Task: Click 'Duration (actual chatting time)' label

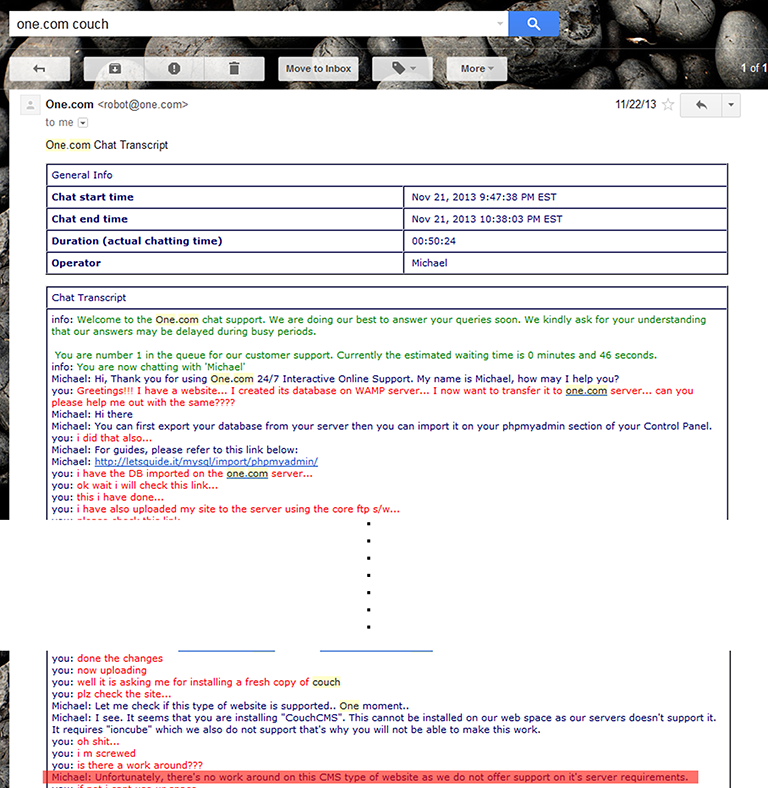Action: click(x=137, y=241)
